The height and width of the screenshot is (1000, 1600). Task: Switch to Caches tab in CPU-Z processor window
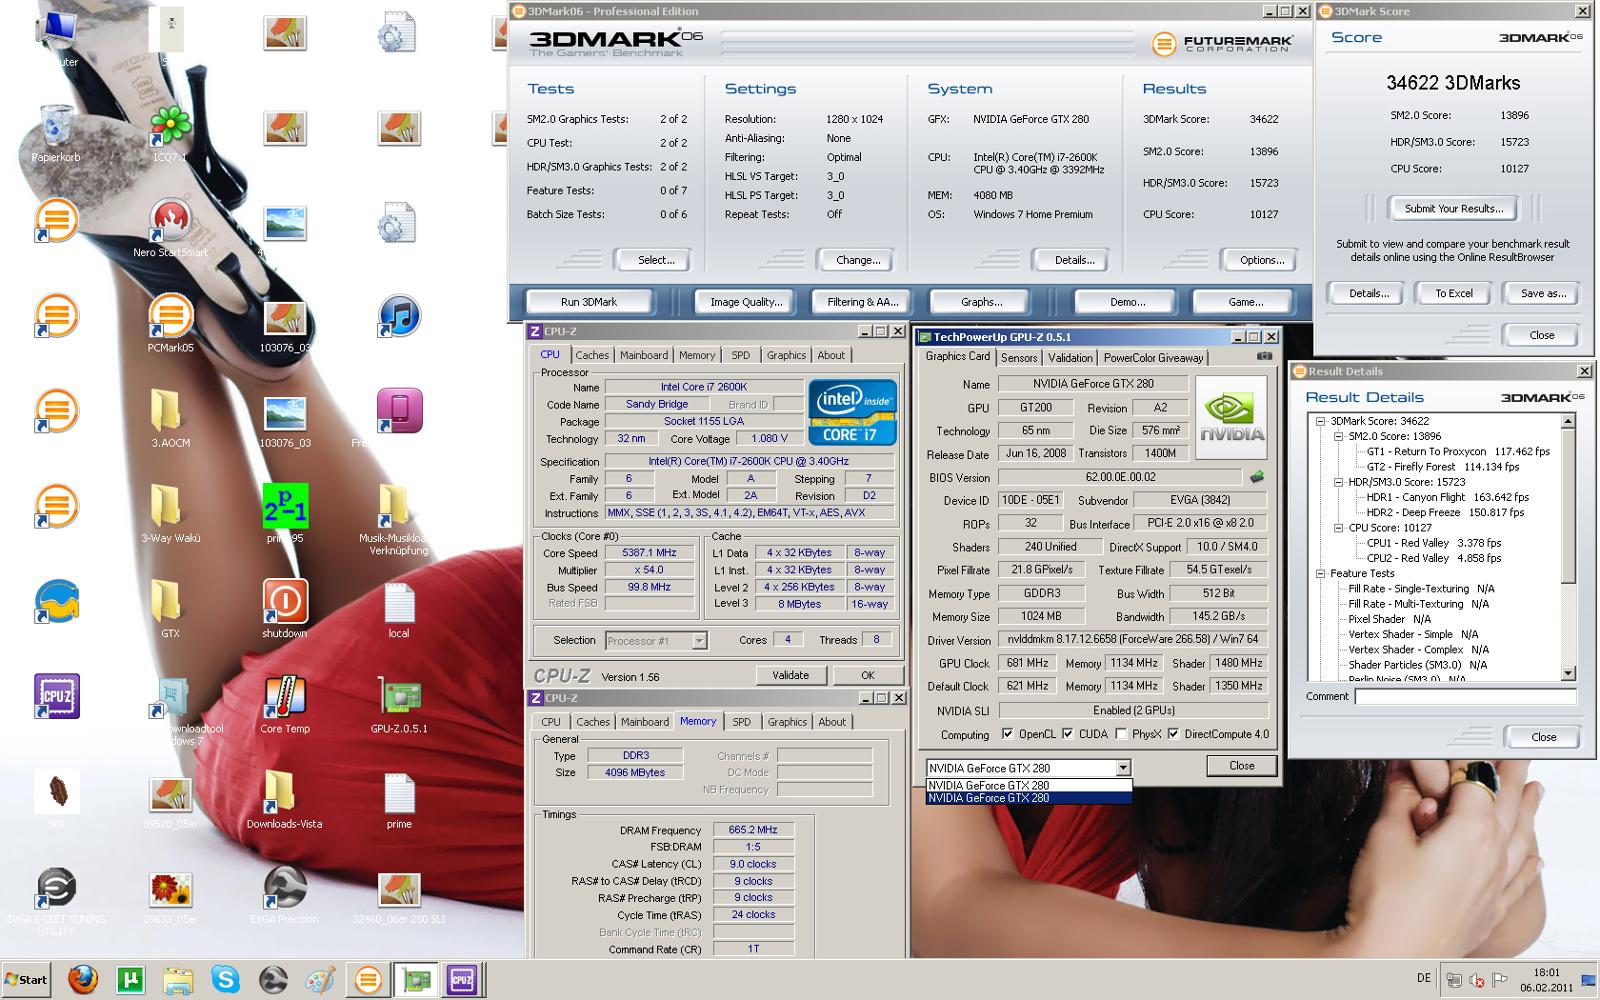[592, 355]
